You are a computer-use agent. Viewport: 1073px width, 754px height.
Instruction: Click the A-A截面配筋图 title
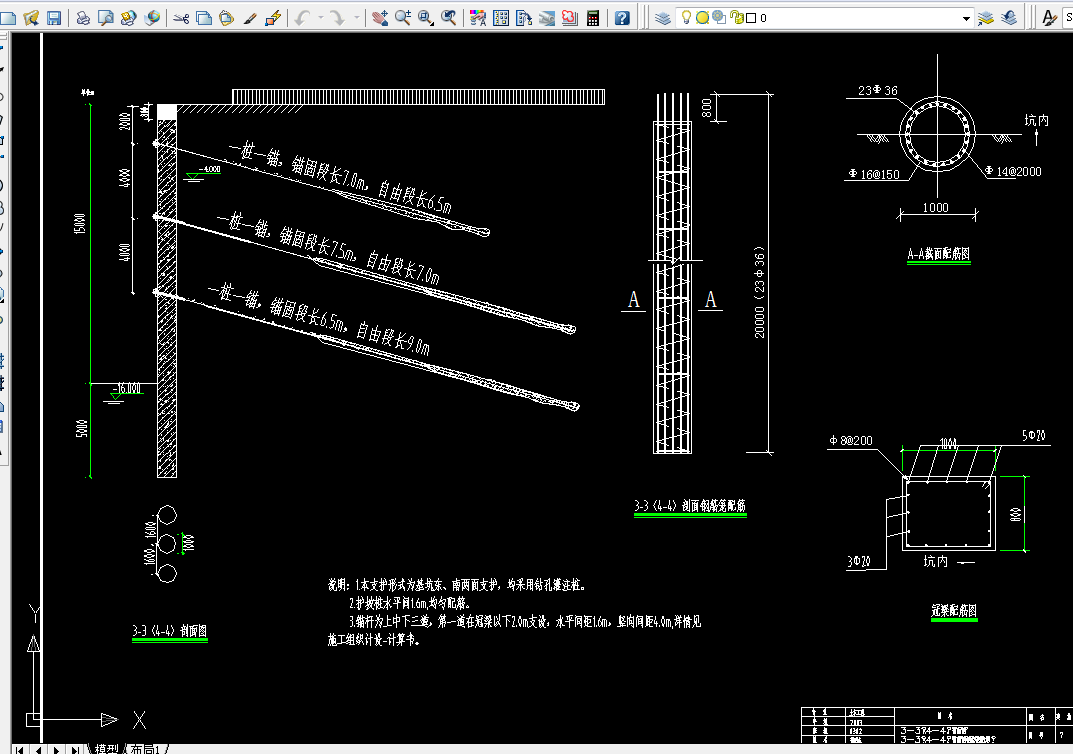click(938, 254)
